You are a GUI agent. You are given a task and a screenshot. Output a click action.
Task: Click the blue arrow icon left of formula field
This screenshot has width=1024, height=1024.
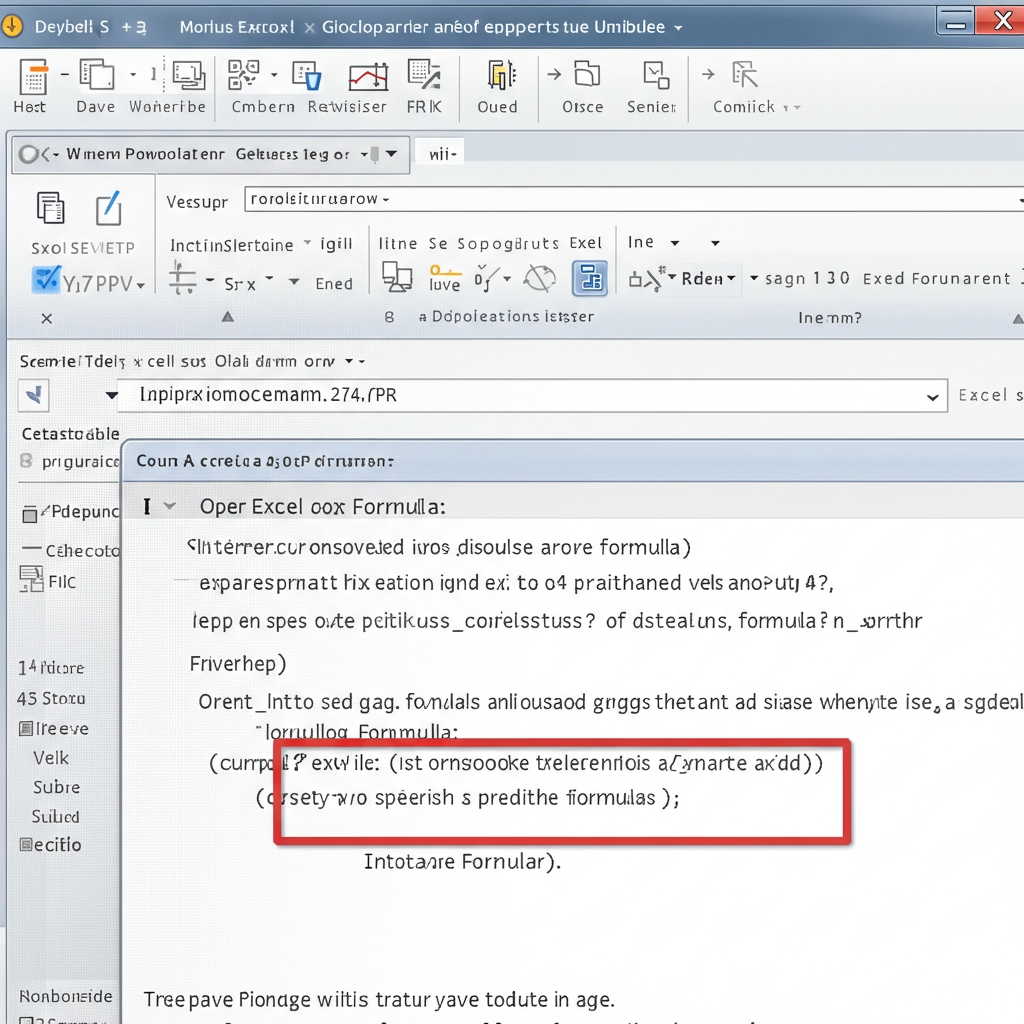tap(33, 395)
